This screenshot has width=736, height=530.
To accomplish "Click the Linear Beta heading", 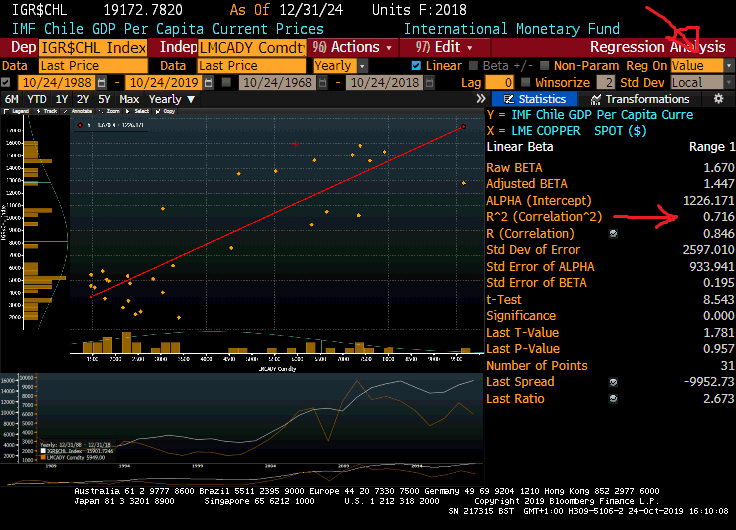I will pyautogui.click(x=520, y=147).
